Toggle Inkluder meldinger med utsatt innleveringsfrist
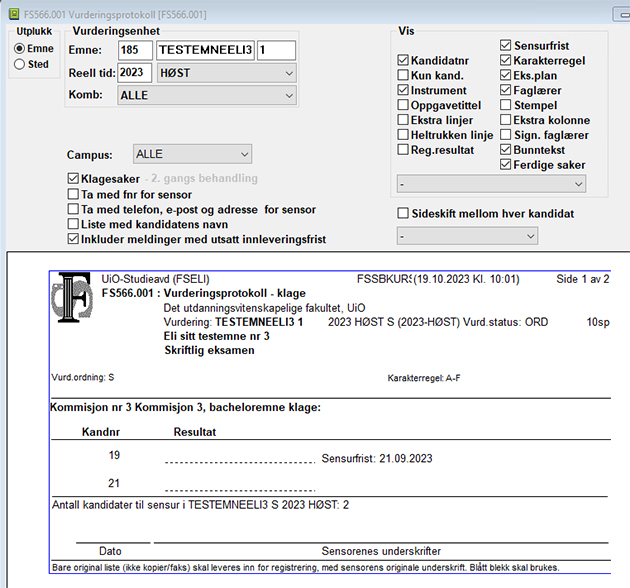This screenshot has height=588, width=630. pyautogui.click(x=73, y=239)
